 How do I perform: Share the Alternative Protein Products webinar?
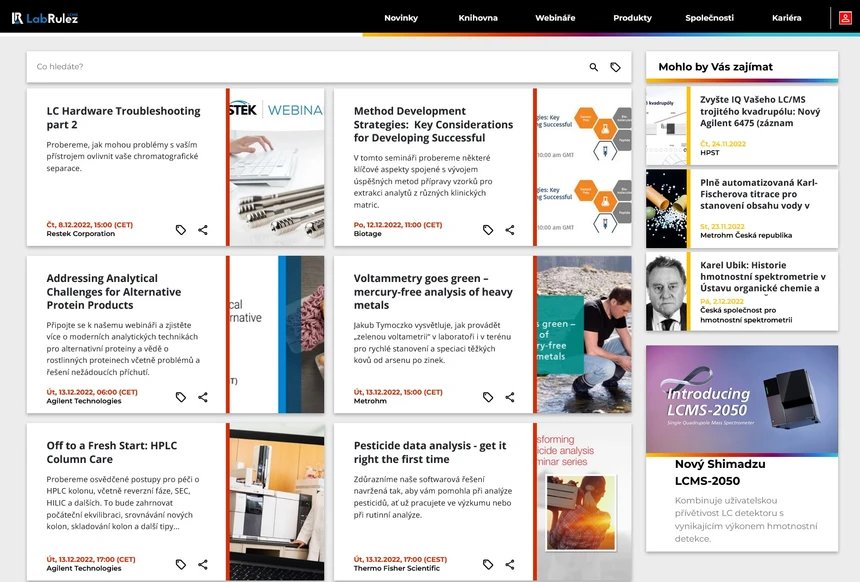click(203, 397)
